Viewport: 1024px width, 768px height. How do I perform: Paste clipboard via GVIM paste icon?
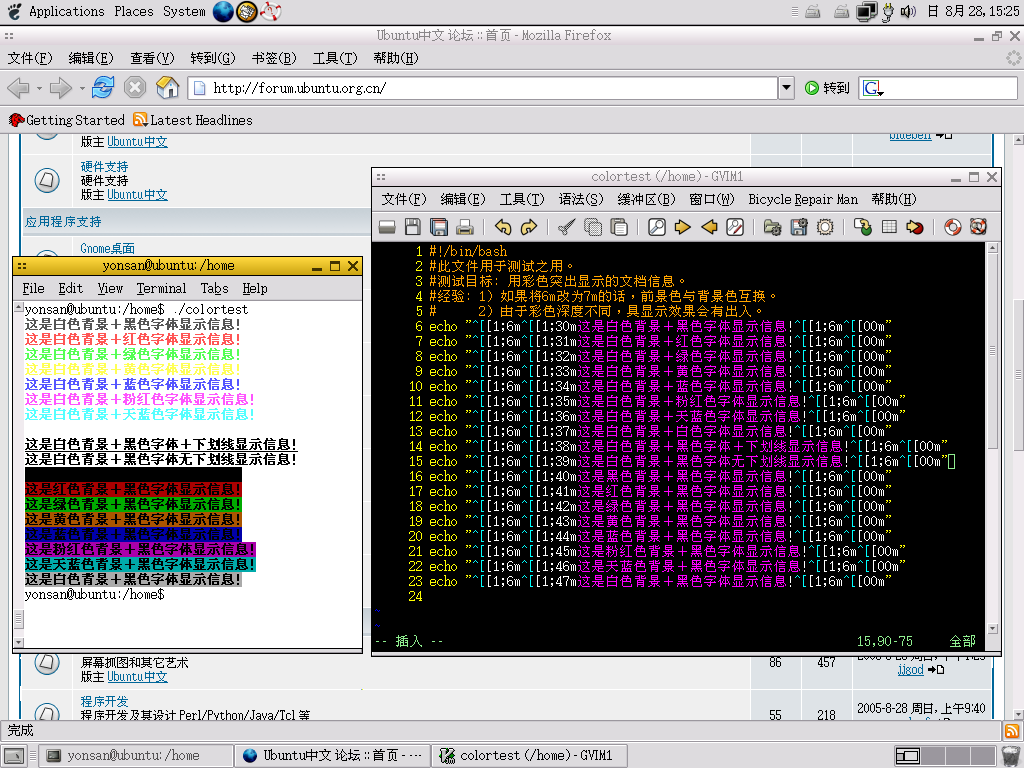click(x=618, y=227)
